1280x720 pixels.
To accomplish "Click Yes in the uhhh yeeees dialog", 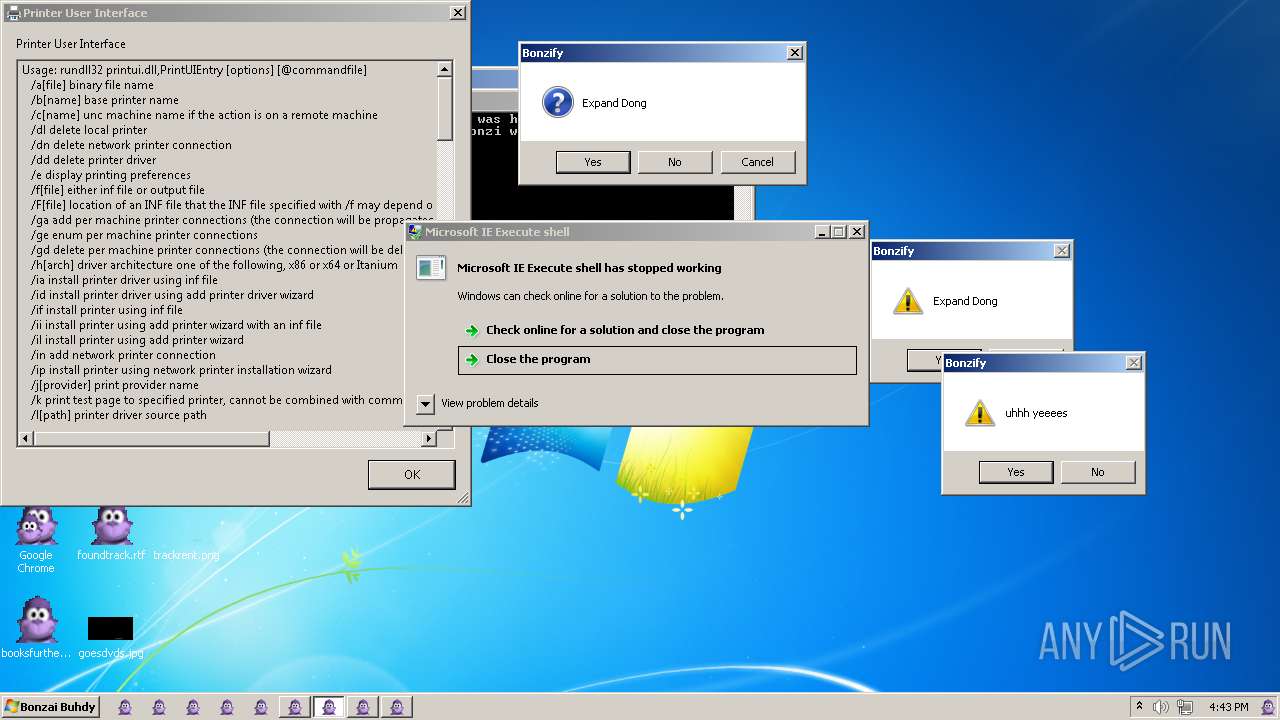I will tap(1016, 472).
